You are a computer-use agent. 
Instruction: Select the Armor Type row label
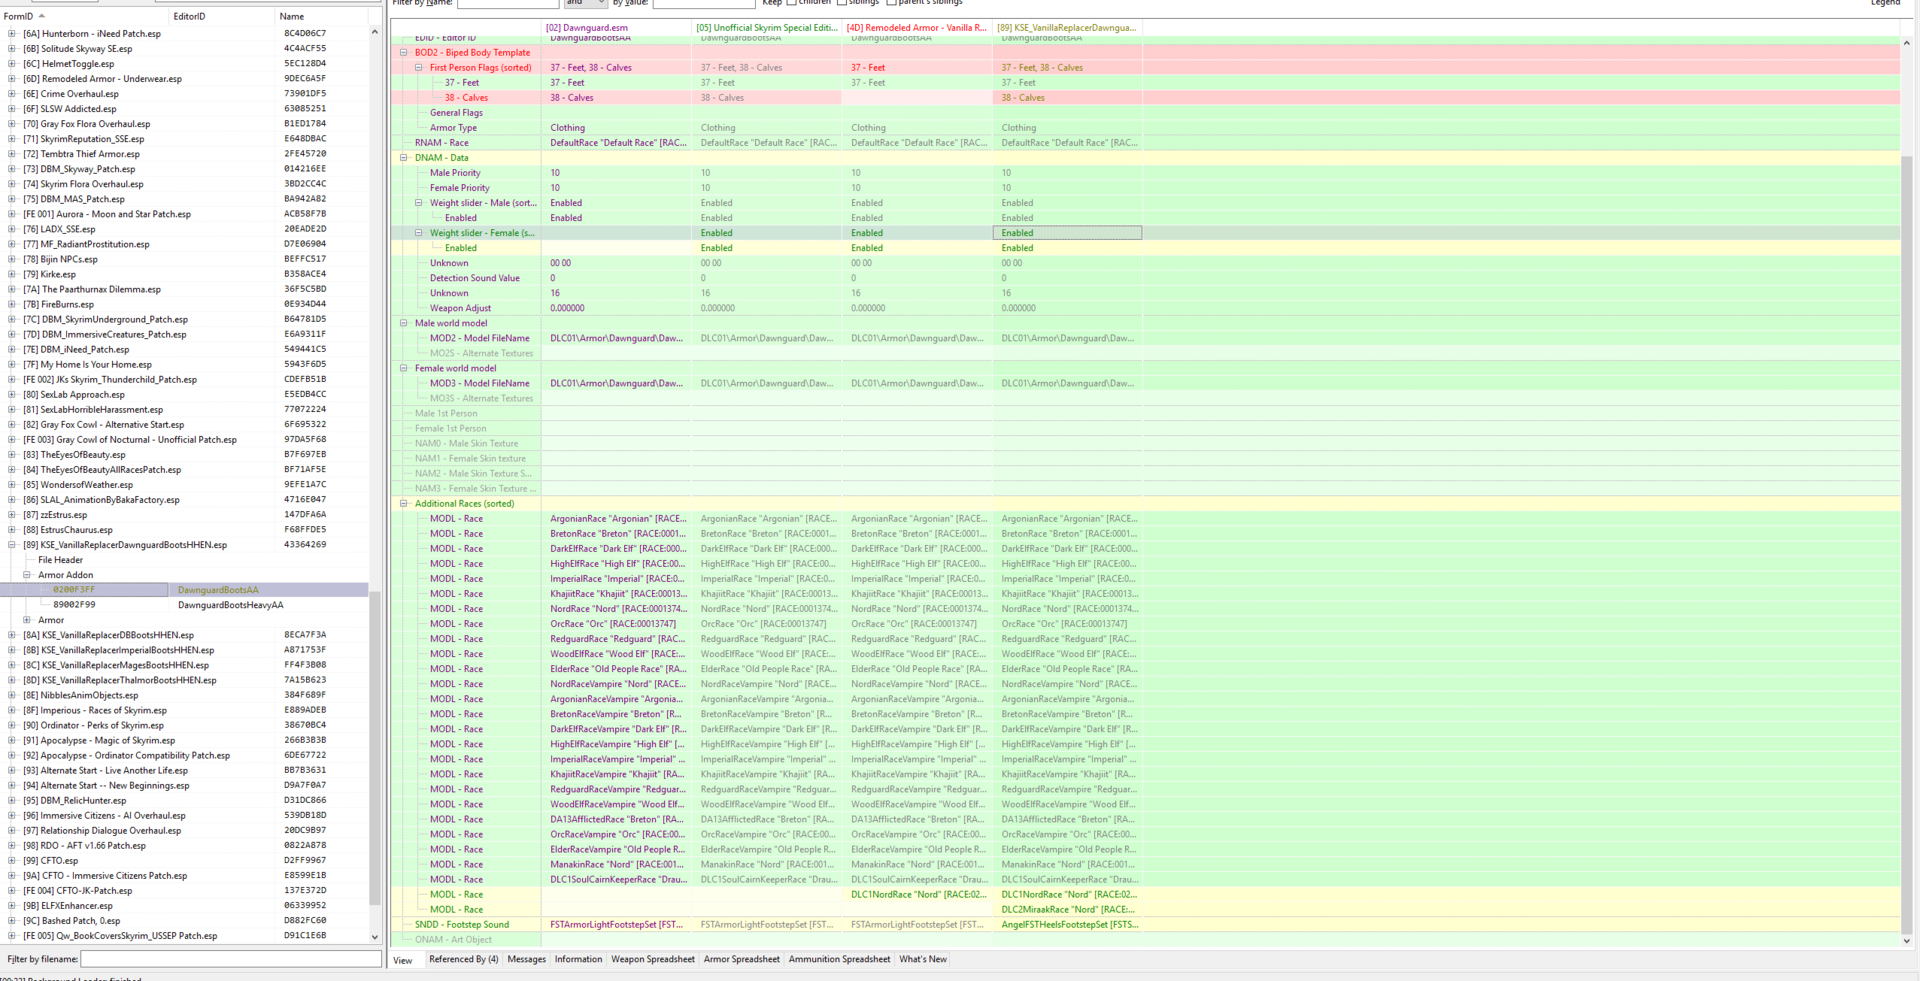pyautogui.click(x=453, y=127)
